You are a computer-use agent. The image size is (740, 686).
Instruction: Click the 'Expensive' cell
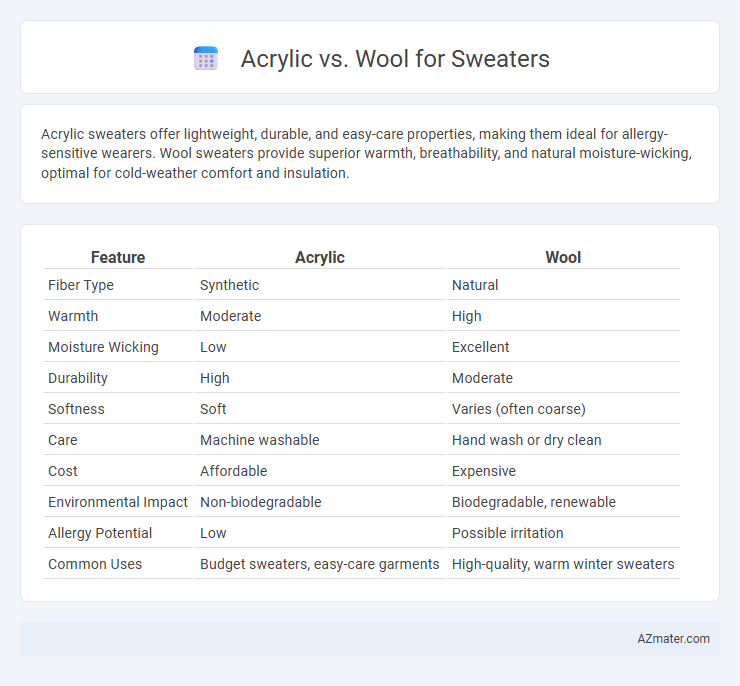click(x=484, y=471)
